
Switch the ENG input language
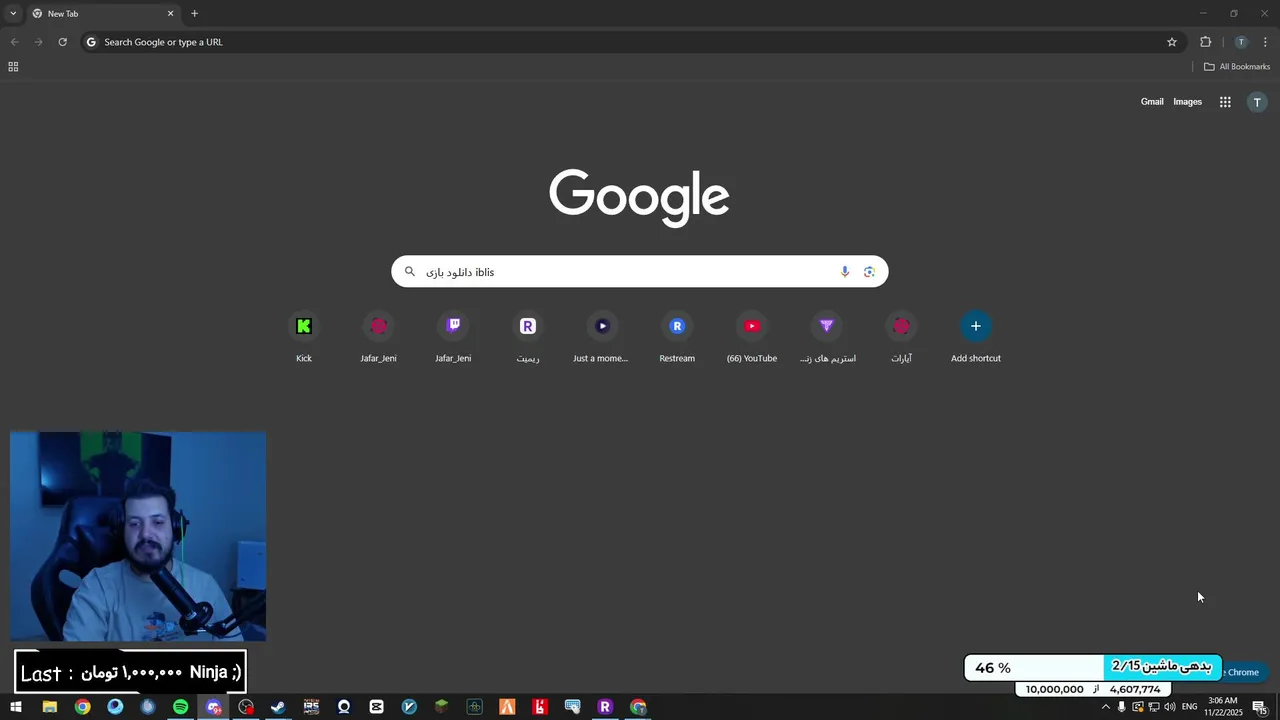pyautogui.click(x=1190, y=707)
